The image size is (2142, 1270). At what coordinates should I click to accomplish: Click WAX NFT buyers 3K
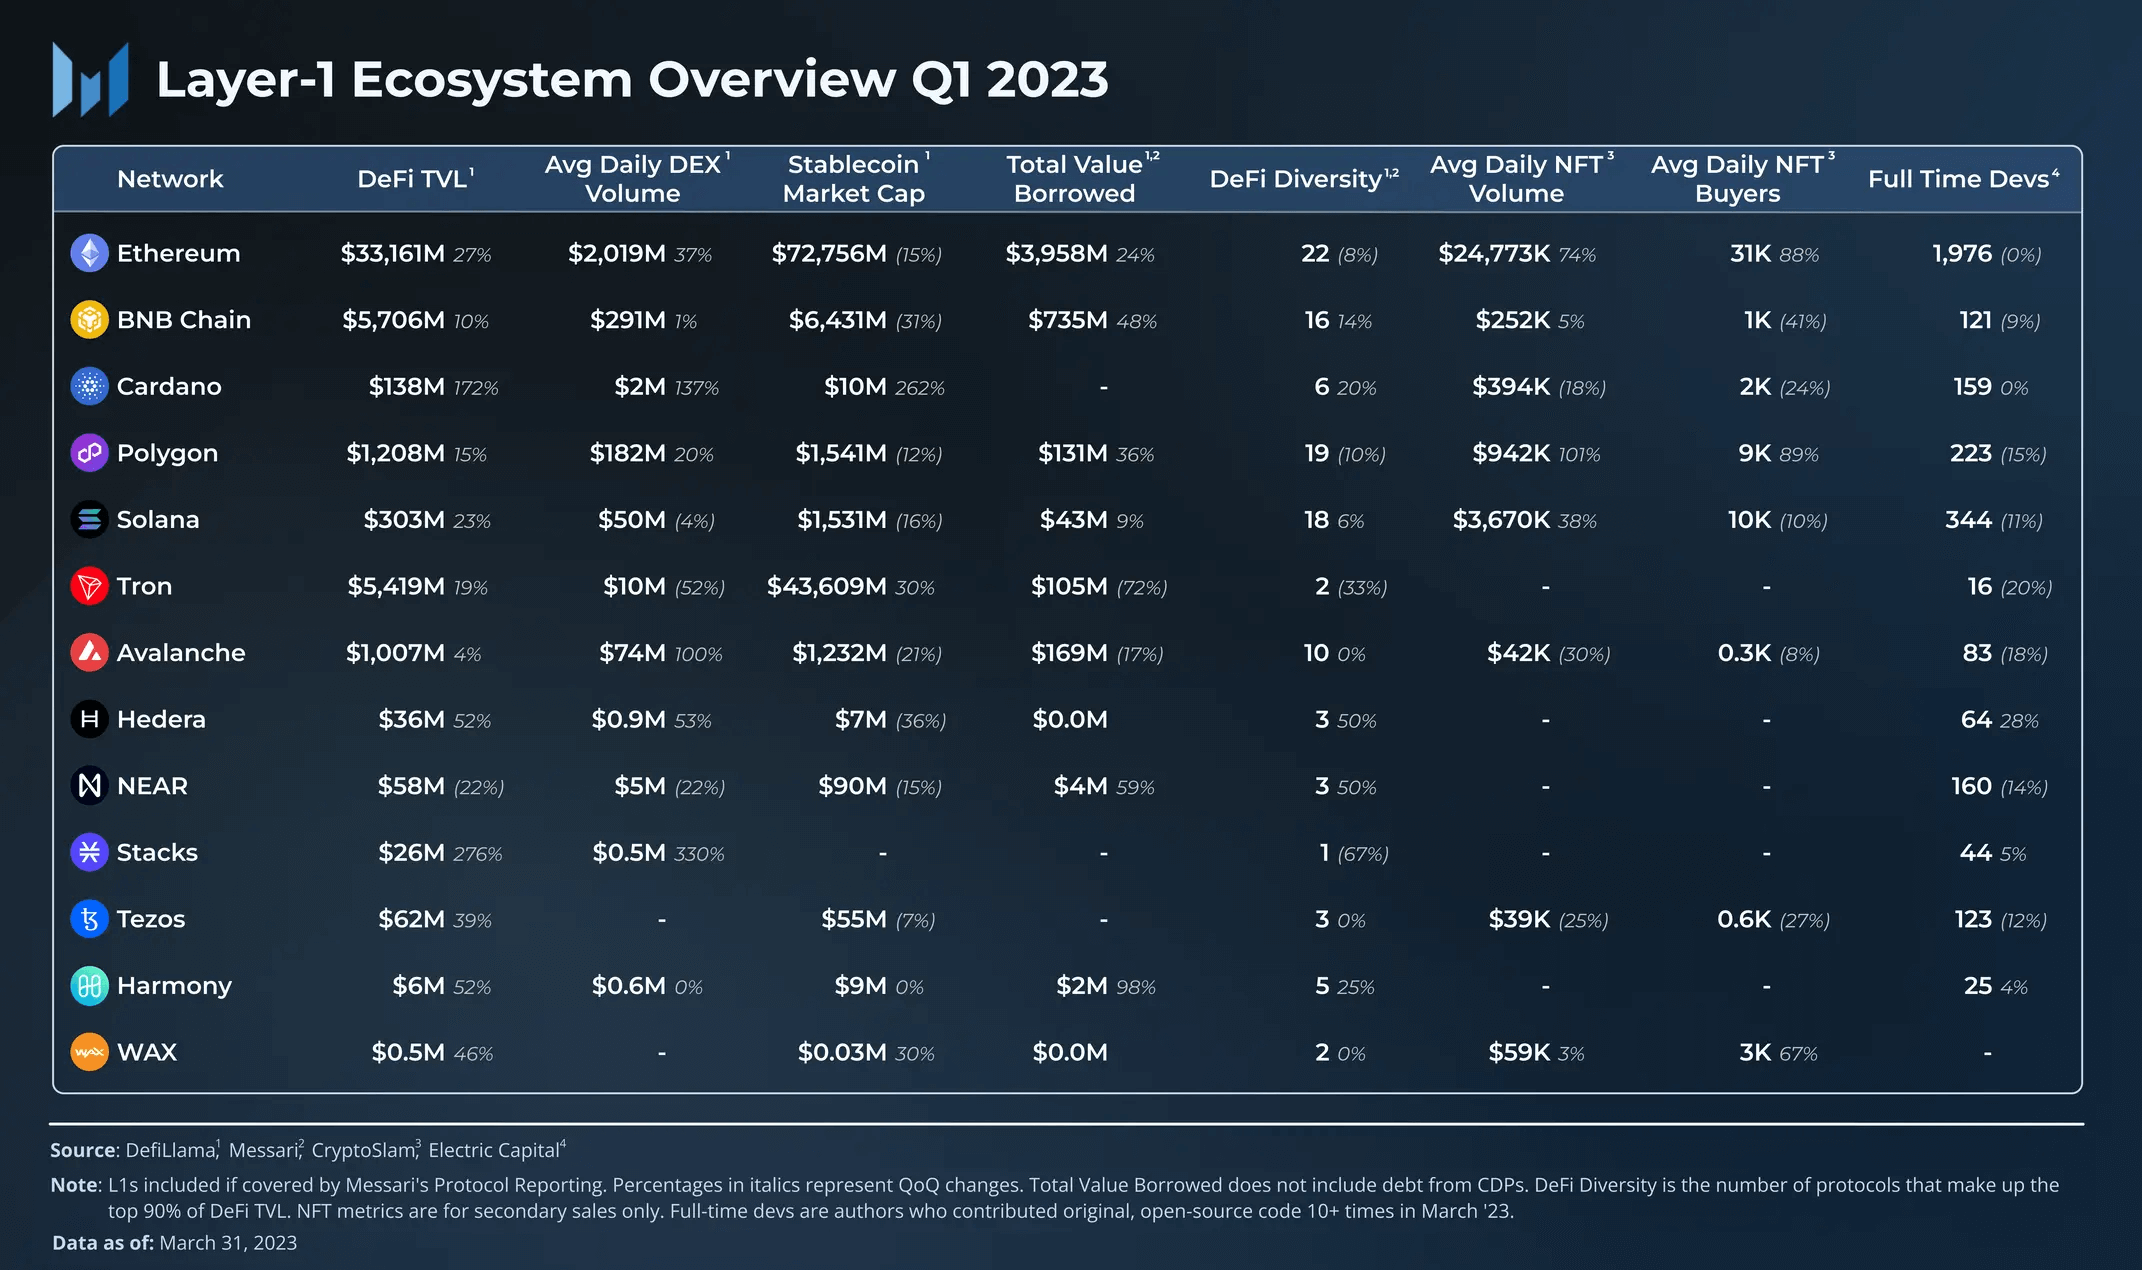pyautogui.click(x=1755, y=1052)
